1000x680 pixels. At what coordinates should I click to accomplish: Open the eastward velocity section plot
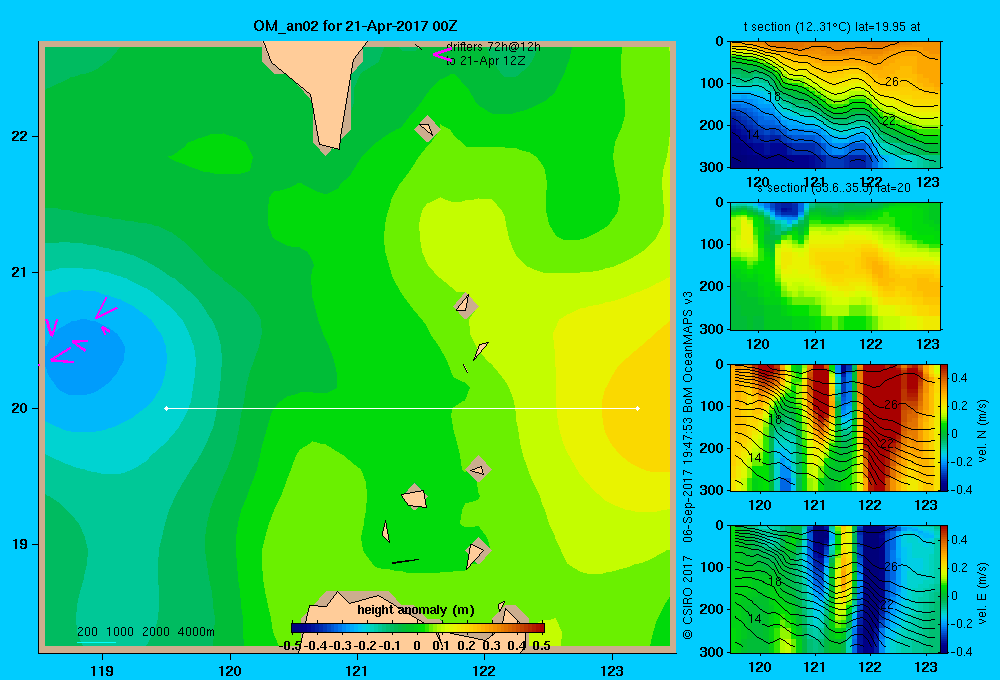point(835,588)
